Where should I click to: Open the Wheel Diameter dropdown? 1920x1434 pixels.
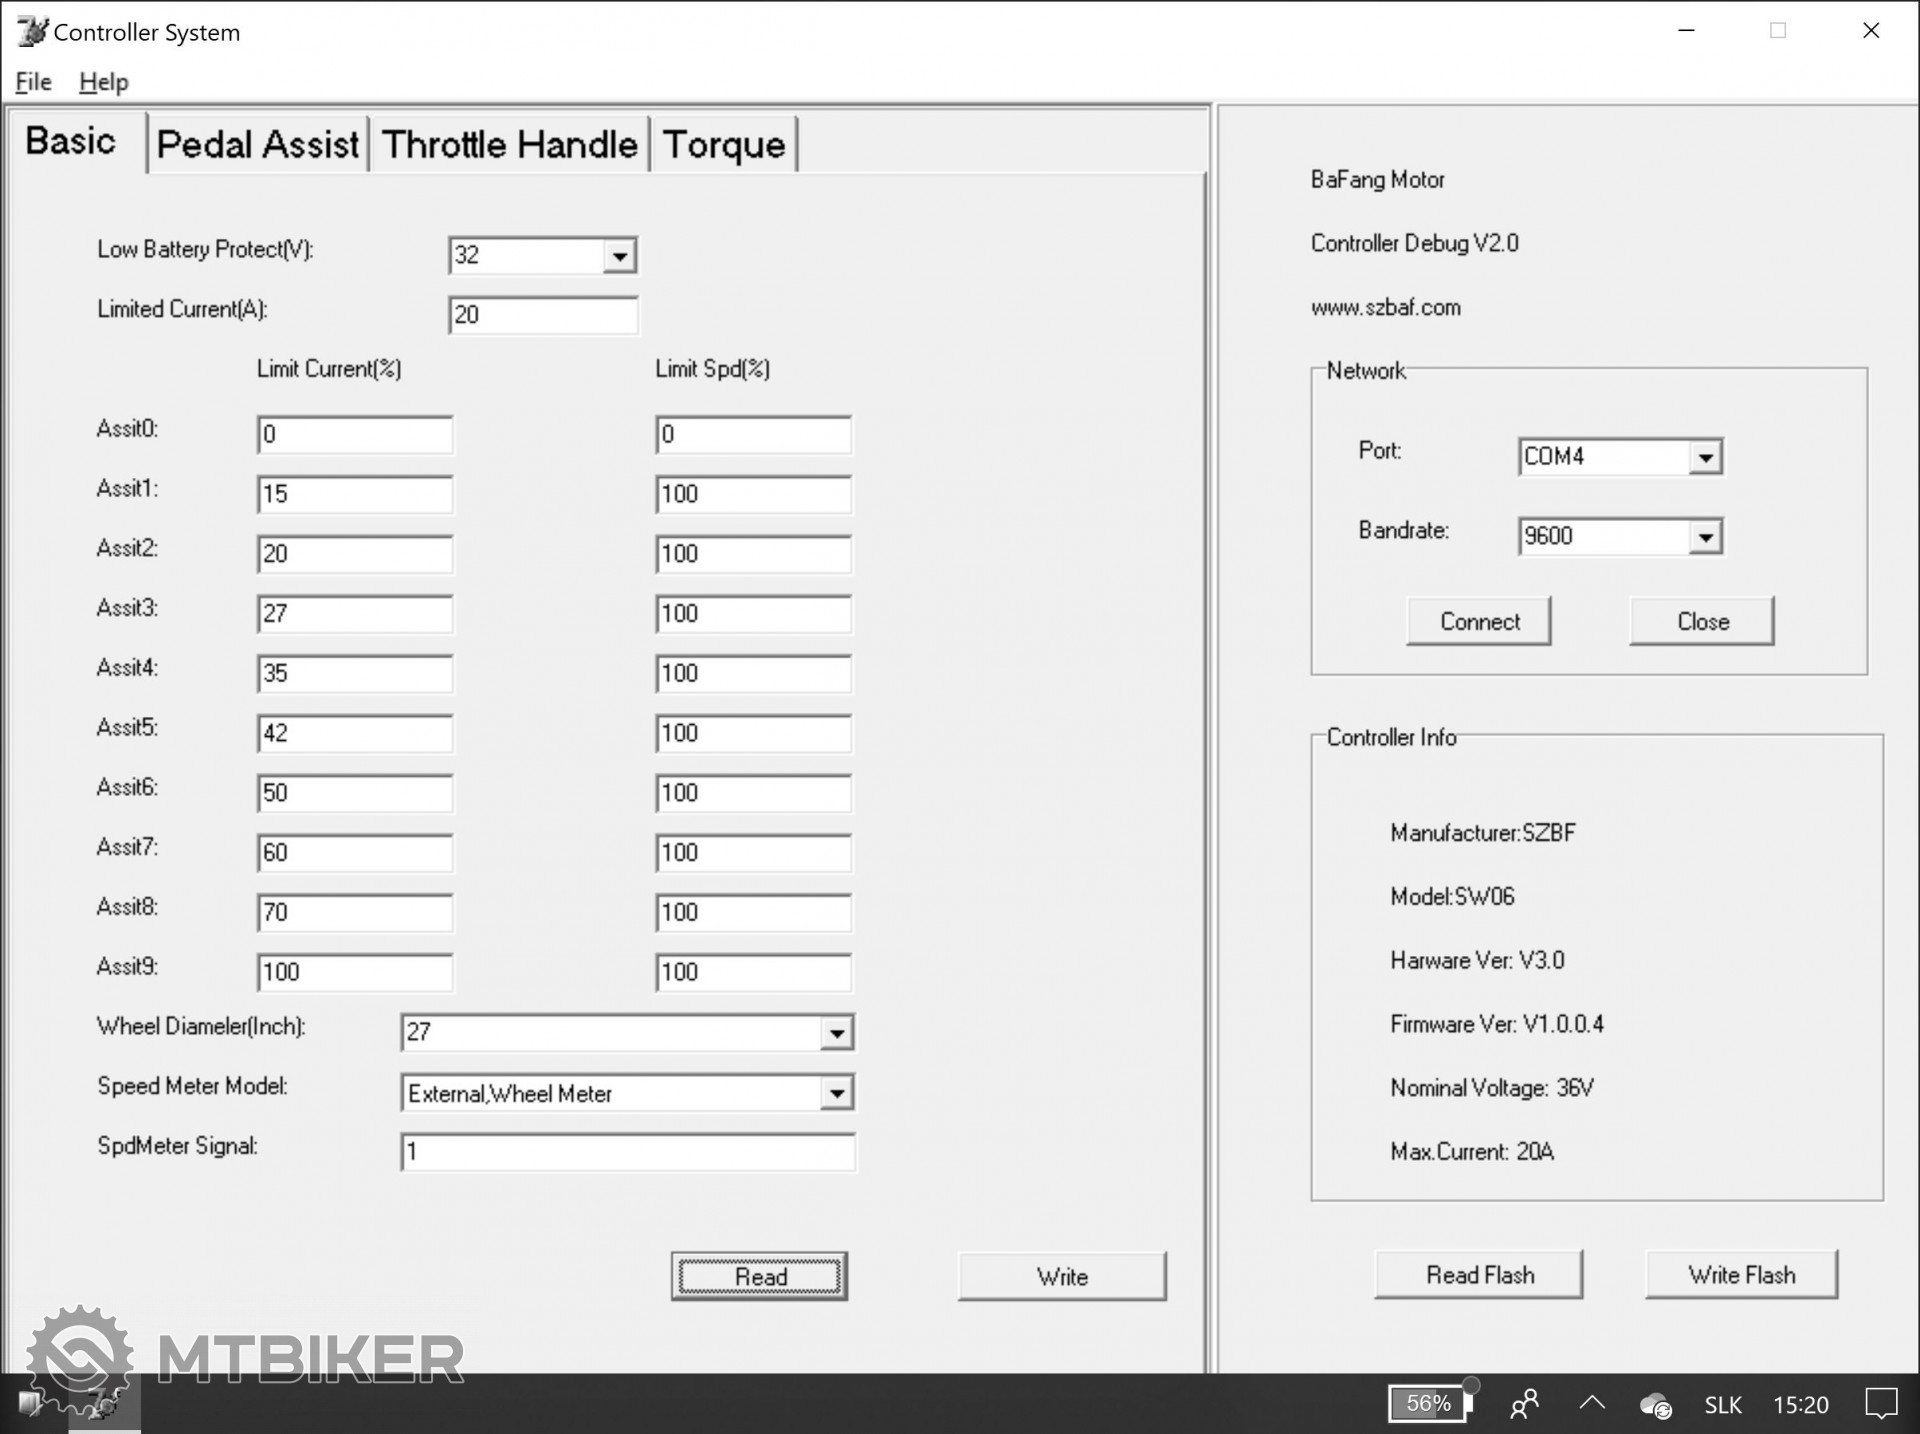(836, 1032)
